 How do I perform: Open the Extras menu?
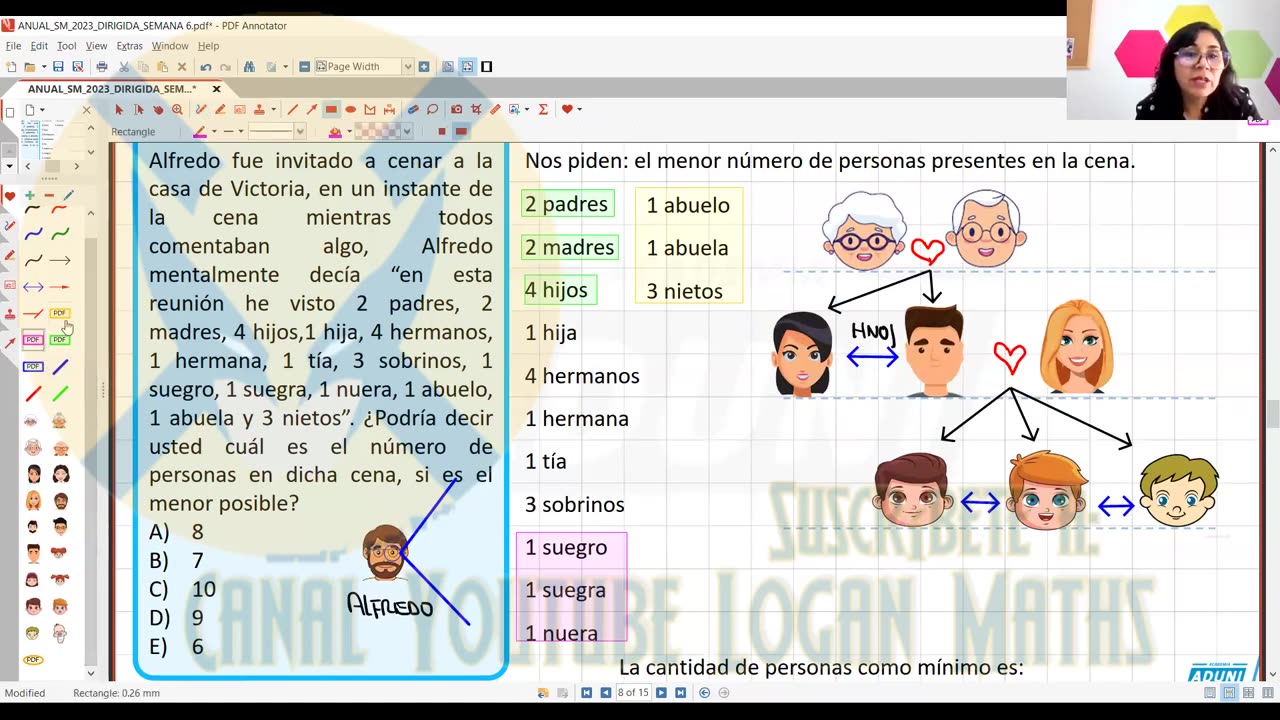click(129, 46)
